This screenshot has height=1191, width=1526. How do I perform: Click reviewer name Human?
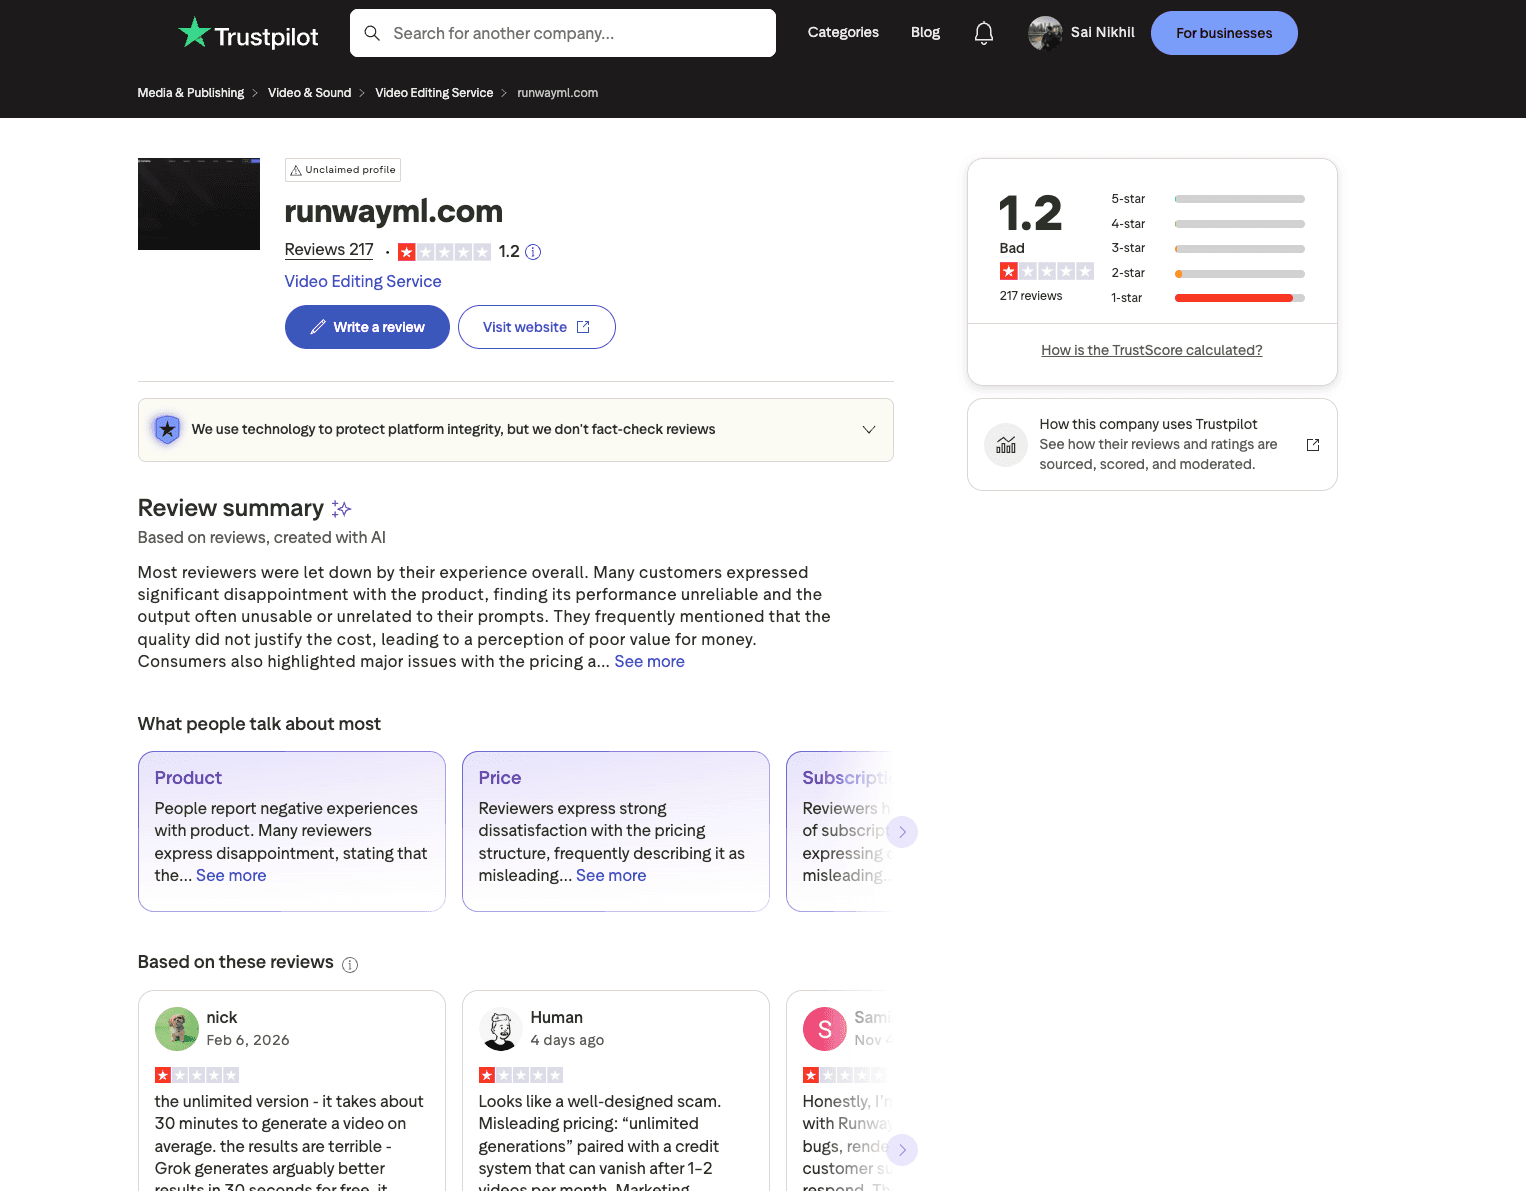click(557, 1018)
